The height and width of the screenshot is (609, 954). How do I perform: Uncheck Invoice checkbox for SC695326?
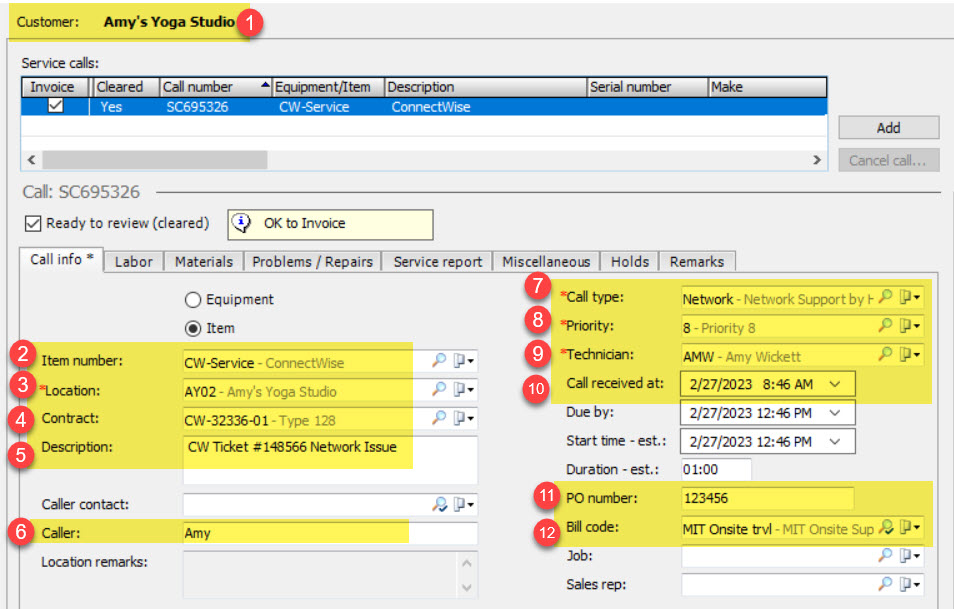point(55,105)
